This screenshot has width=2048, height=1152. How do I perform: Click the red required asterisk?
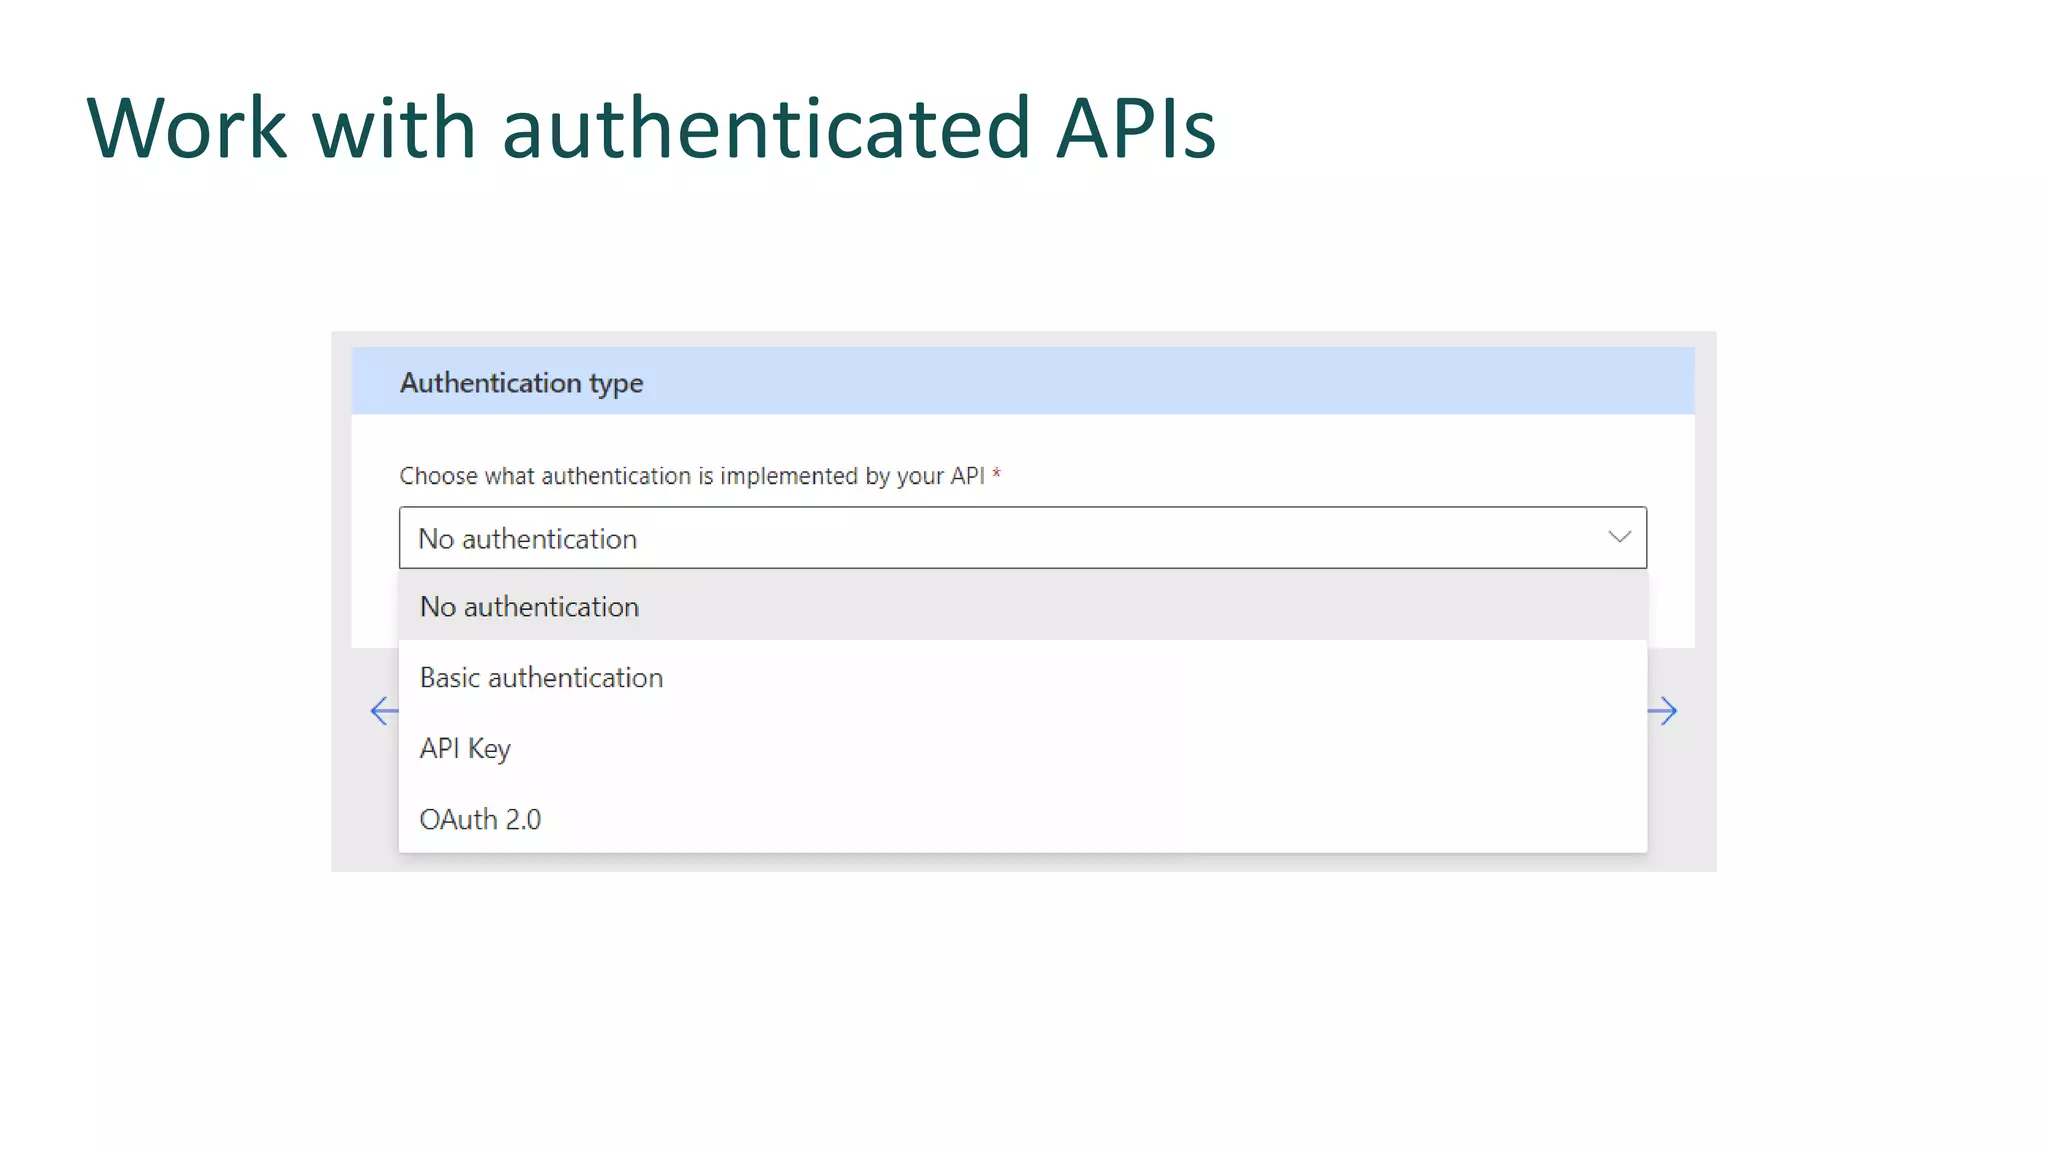pyautogui.click(x=996, y=474)
